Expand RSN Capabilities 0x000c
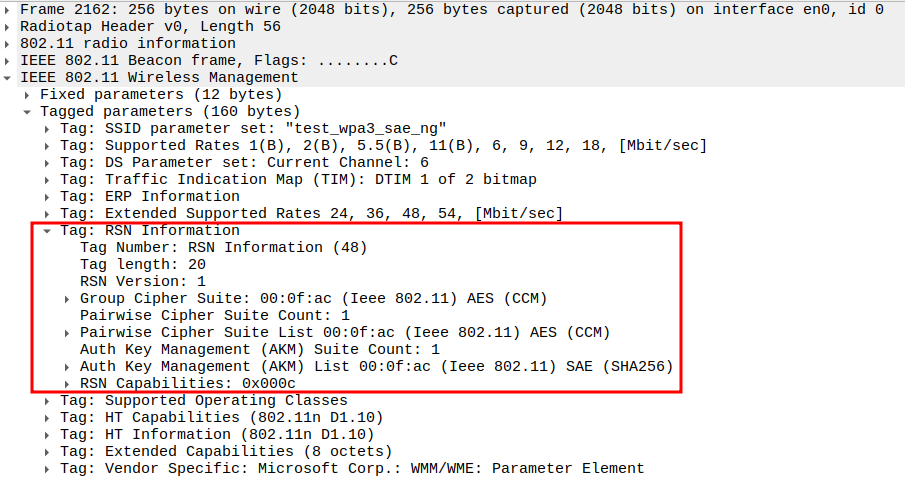The height and width of the screenshot is (486, 905). click(x=68, y=384)
